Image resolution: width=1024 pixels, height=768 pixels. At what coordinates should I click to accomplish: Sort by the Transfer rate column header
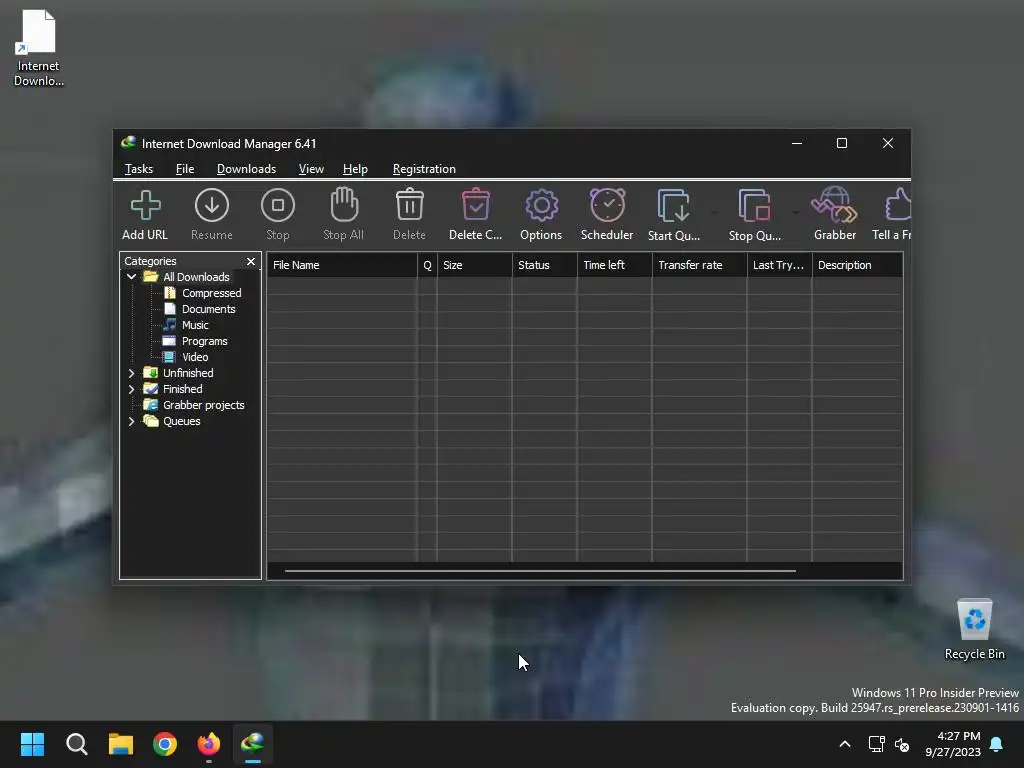coord(699,265)
